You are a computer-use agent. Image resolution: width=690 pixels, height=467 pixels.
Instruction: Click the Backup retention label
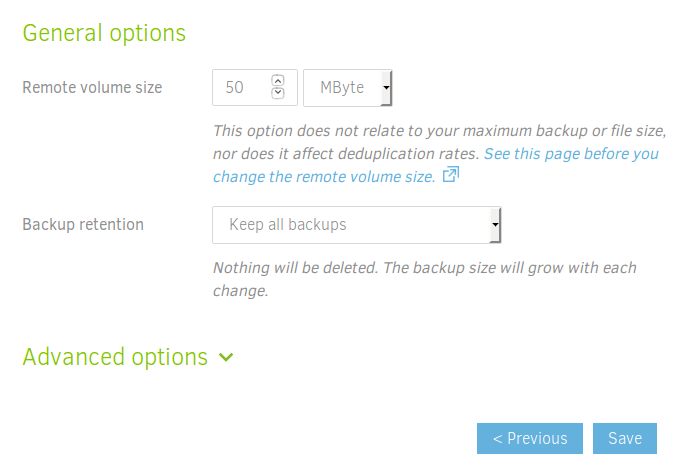point(83,225)
